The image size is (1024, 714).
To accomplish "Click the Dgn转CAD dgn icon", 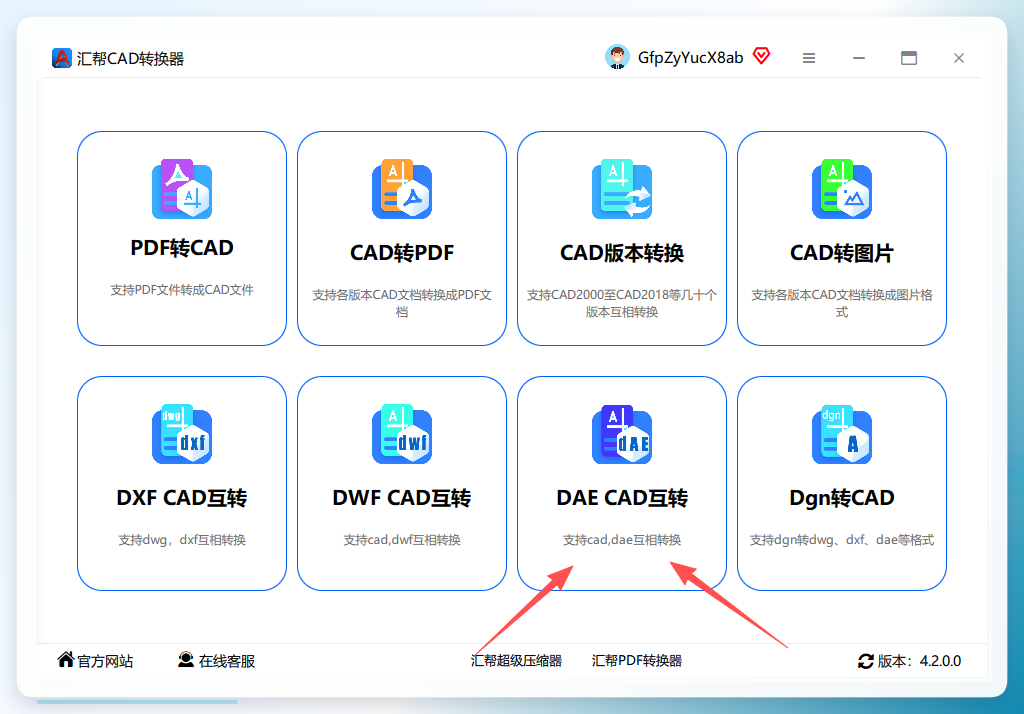I will click(x=842, y=434).
